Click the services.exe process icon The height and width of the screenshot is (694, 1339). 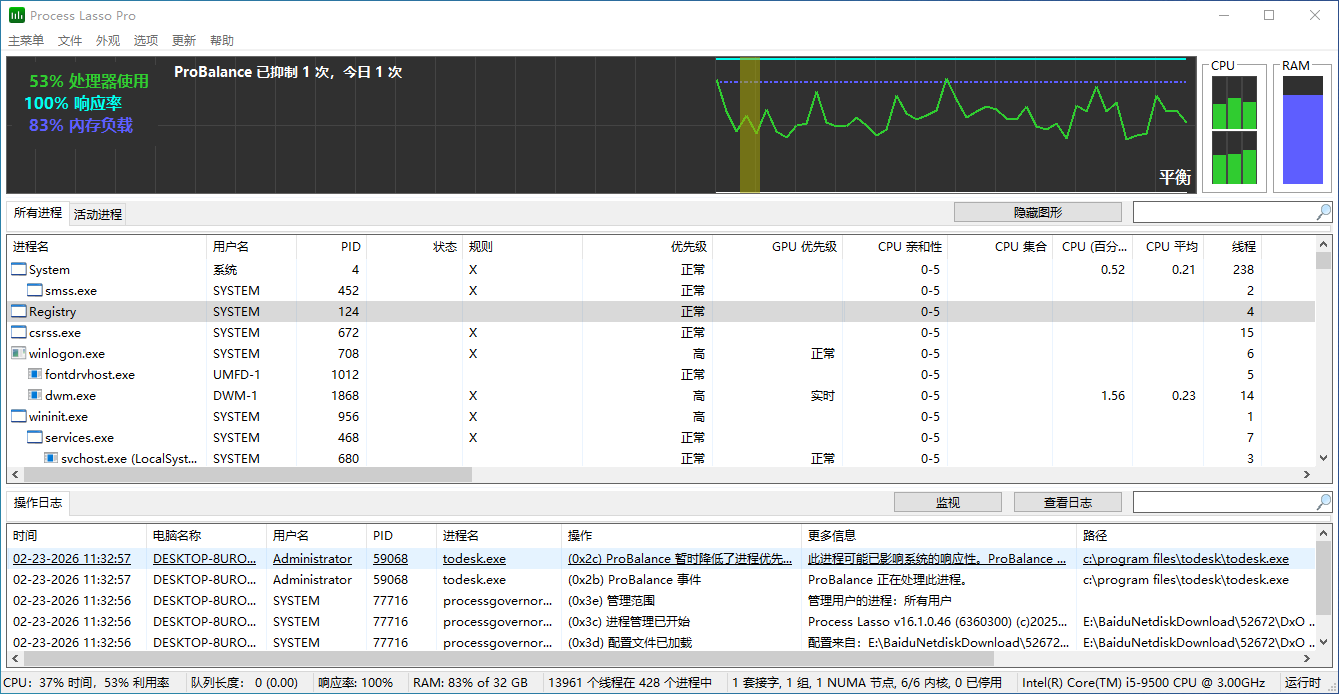click(35, 438)
